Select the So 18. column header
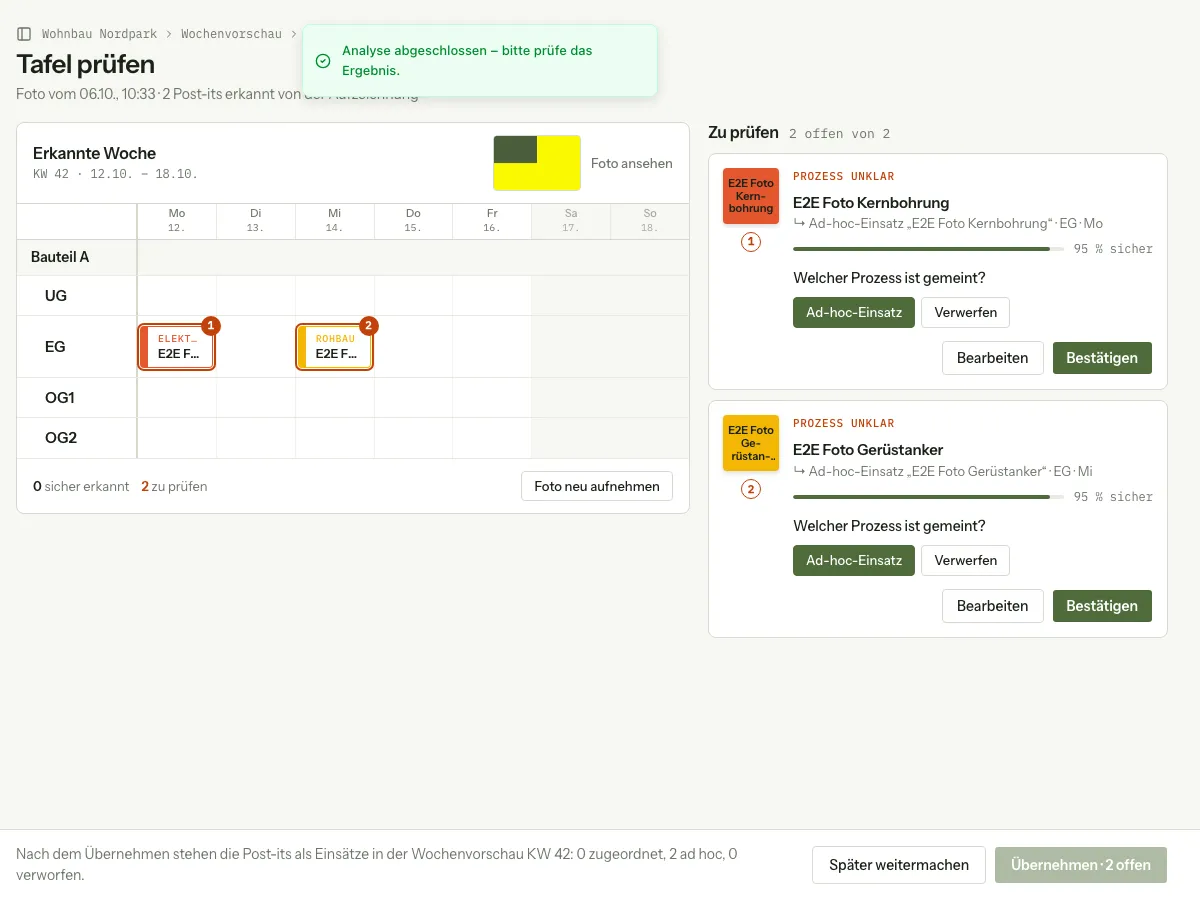 tap(650, 221)
